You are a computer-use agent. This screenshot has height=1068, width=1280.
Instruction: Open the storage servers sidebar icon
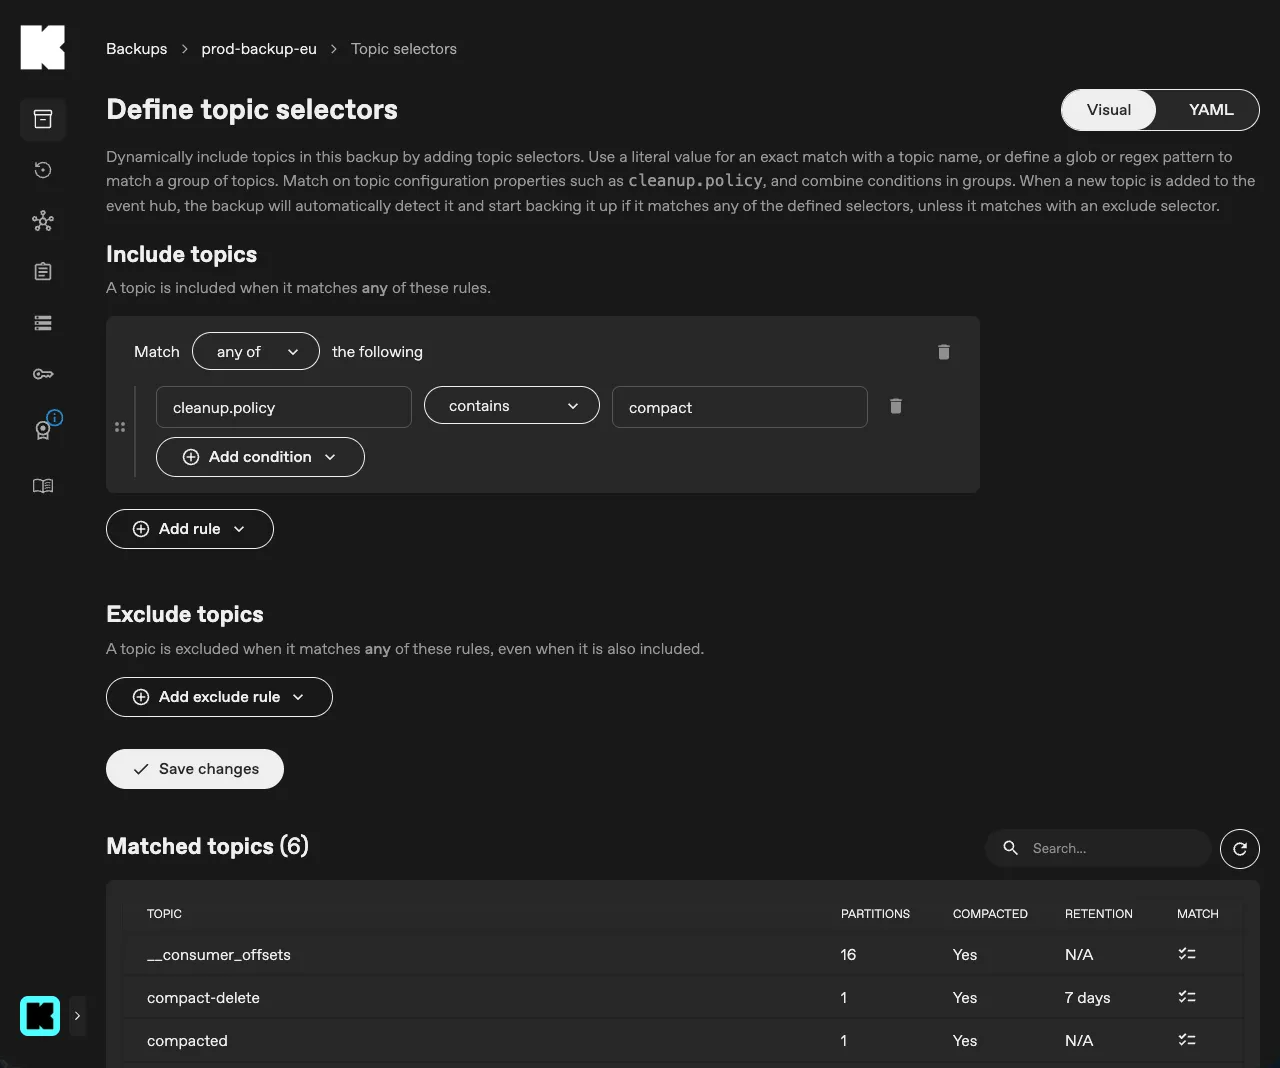43,323
